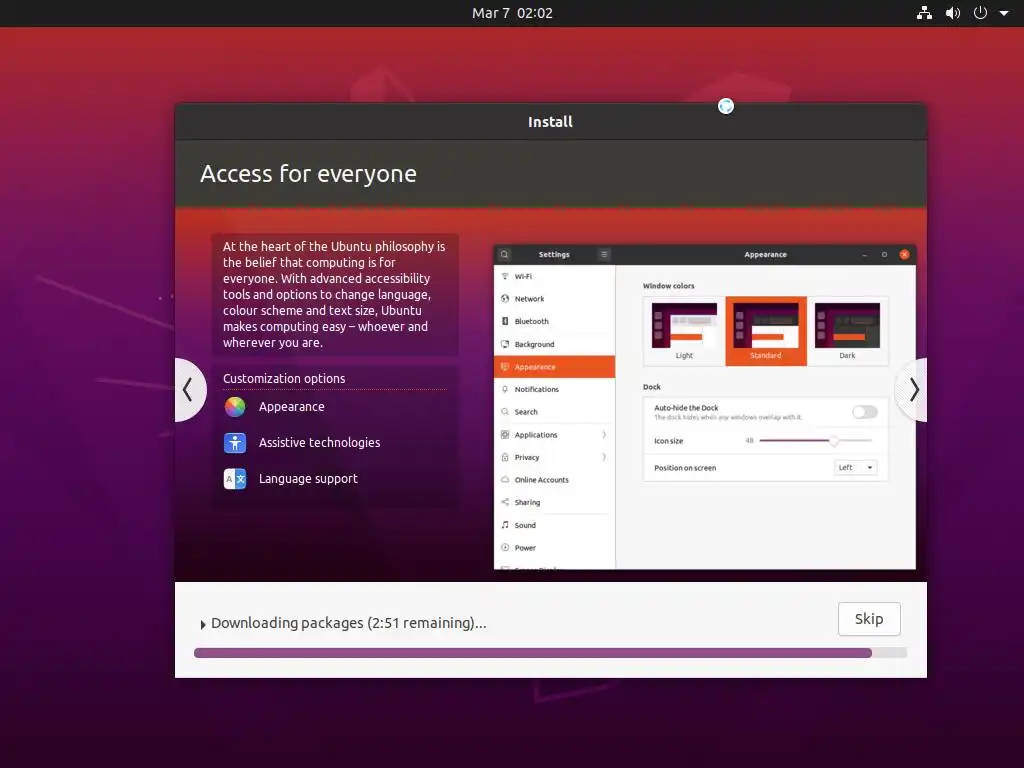Click the Customization options heading
Screen dimensions: 1024x768
(284, 379)
